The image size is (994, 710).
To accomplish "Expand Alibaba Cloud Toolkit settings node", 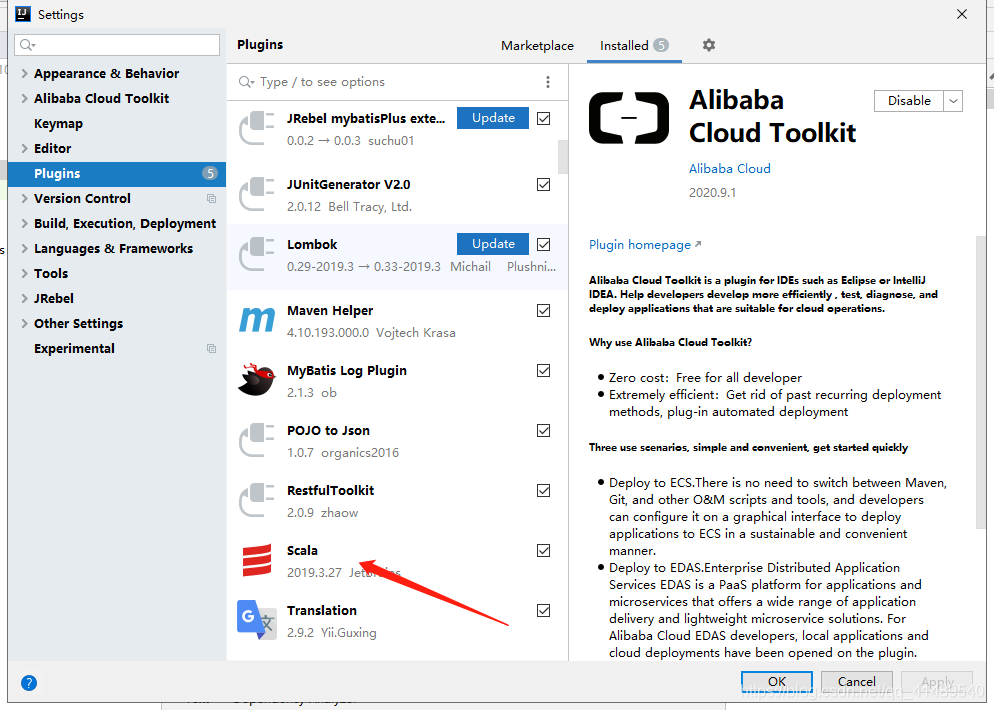I will pyautogui.click(x=24, y=98).
